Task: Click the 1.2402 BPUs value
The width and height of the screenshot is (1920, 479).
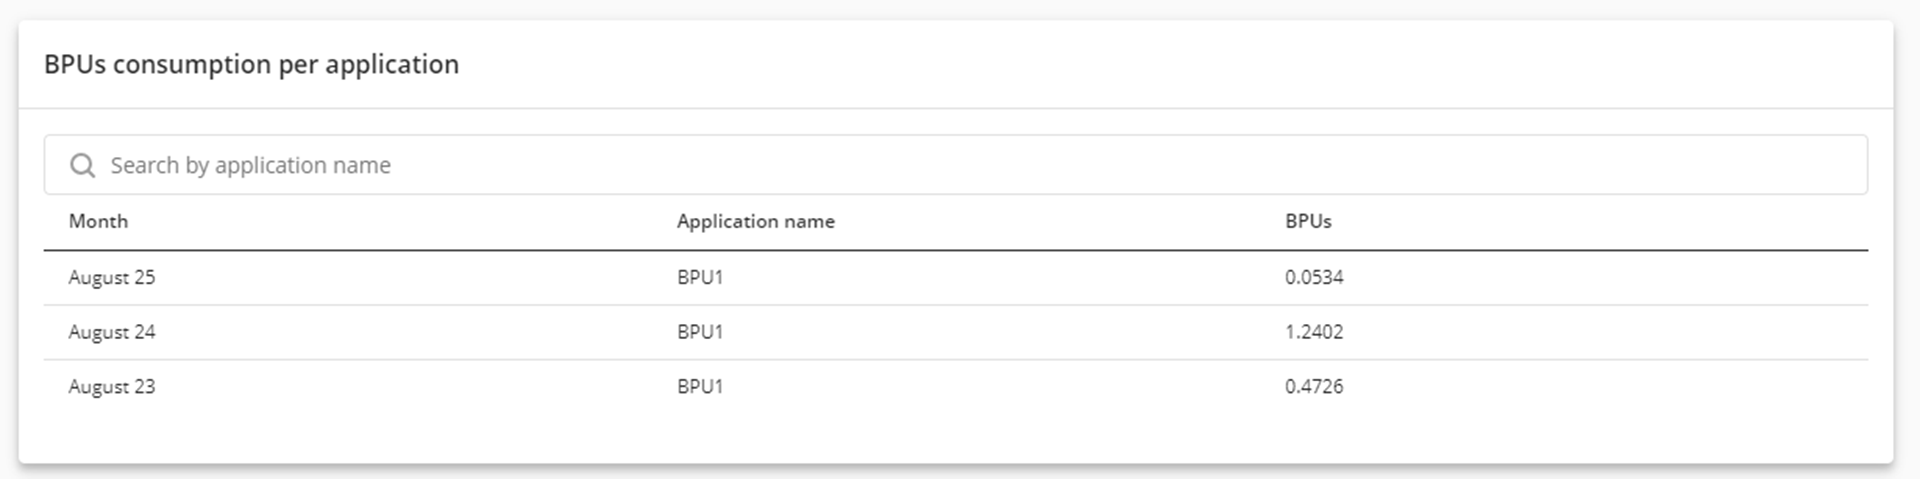Action: tap(1314, 332)
